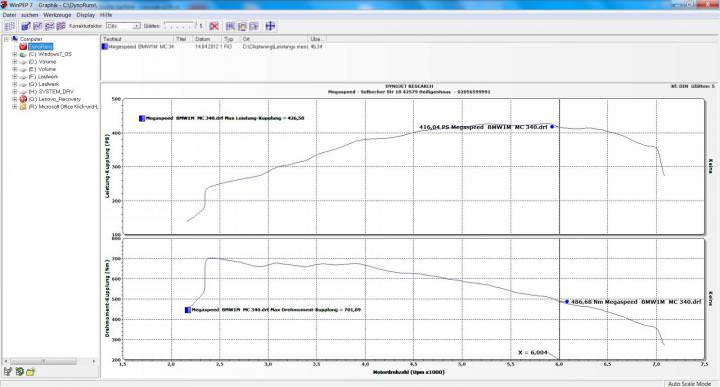The width and height of the screenshot is (720, 387).
Task: Sort by the Testlauf column header
Action: click(x=137, y=39)
